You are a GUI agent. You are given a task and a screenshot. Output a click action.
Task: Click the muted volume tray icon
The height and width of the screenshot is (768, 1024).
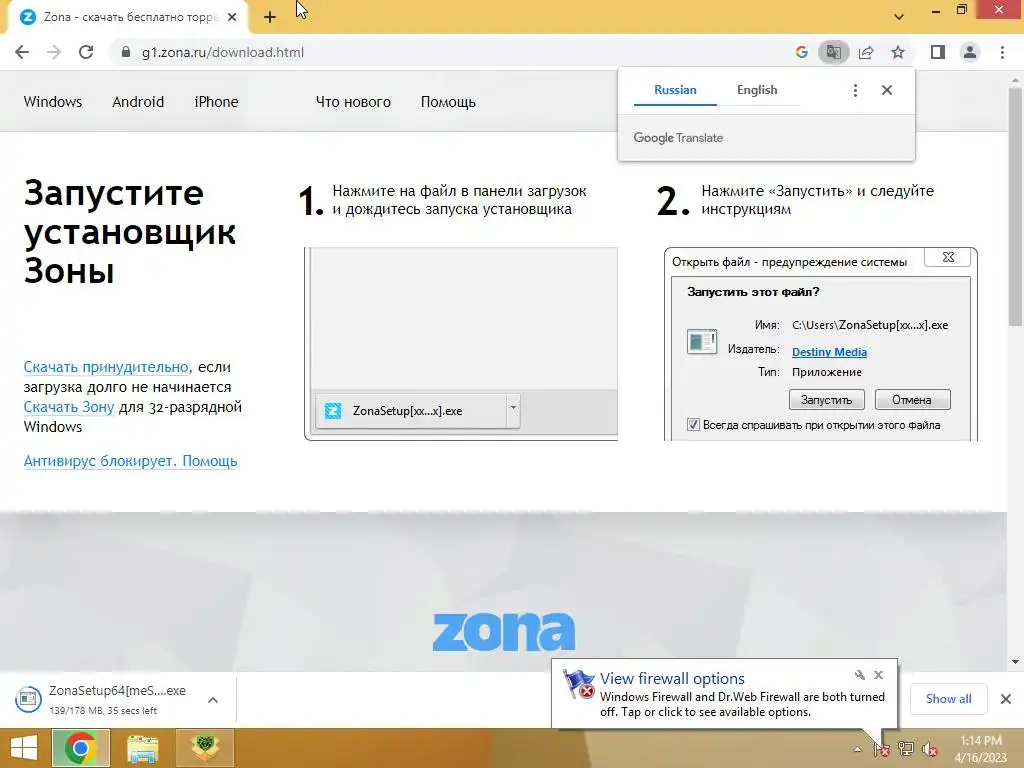pyautogui.click(x=930, y=749)
